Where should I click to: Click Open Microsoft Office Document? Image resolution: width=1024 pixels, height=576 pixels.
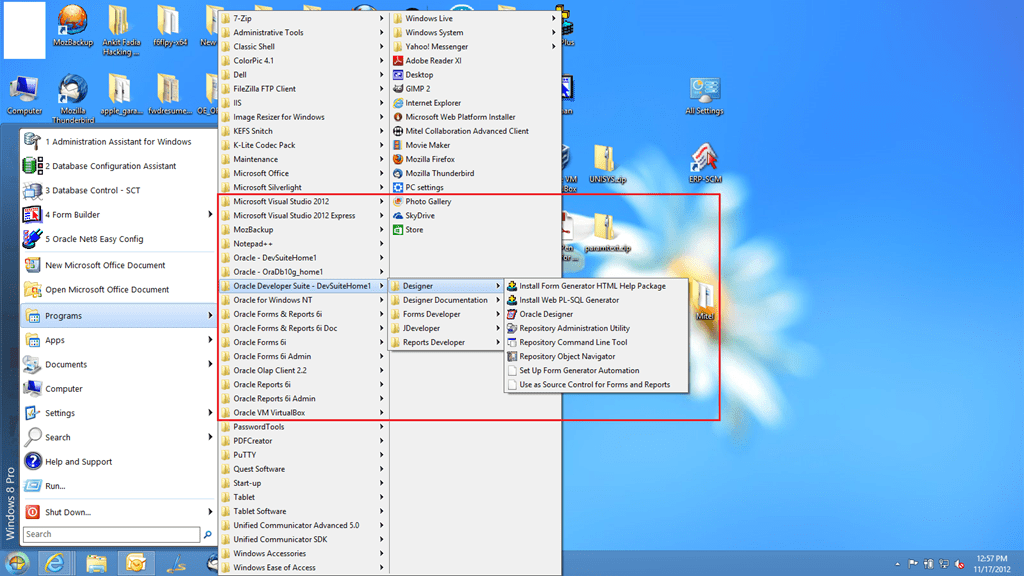(x=118, y=289)
